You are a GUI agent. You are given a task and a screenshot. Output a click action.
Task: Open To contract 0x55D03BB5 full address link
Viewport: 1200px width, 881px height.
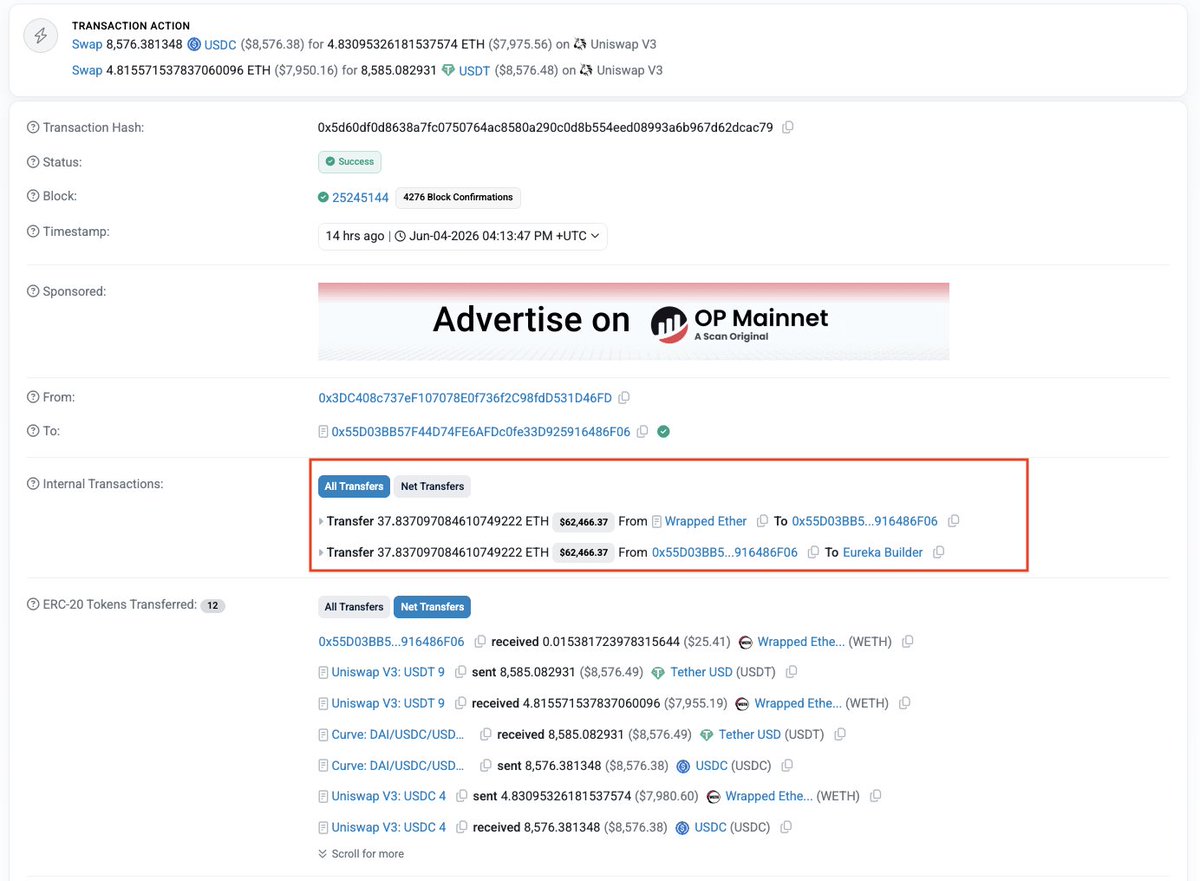(481, 432)
